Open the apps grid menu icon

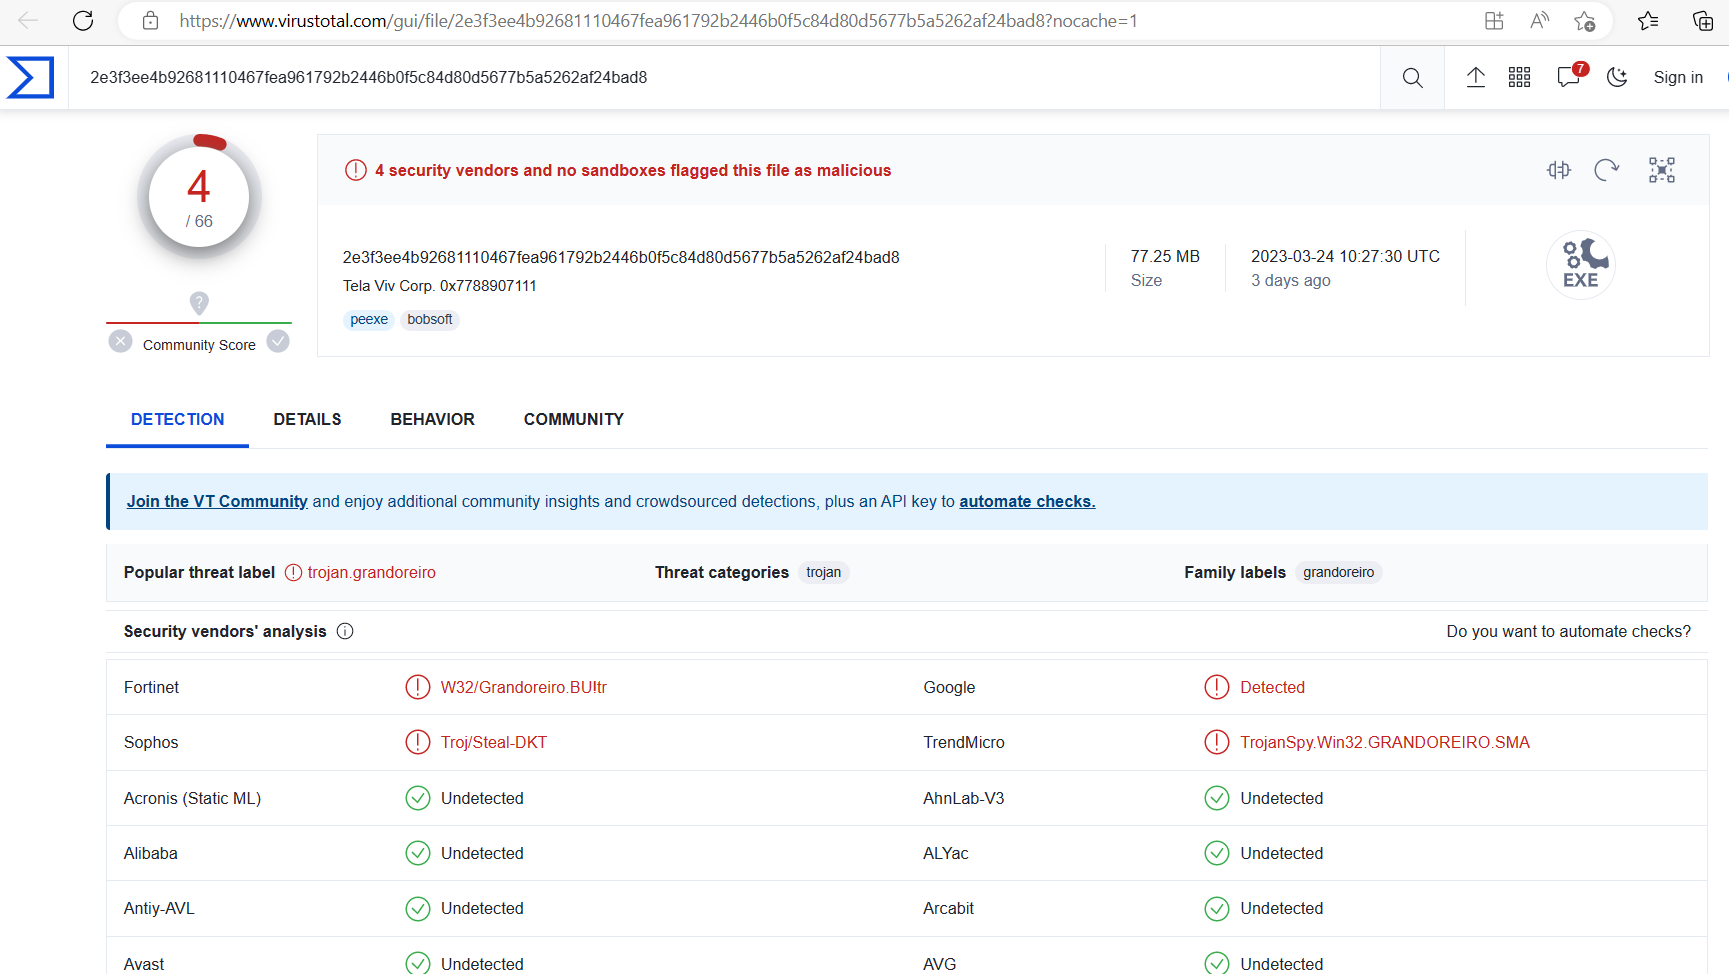[1519, 78]
